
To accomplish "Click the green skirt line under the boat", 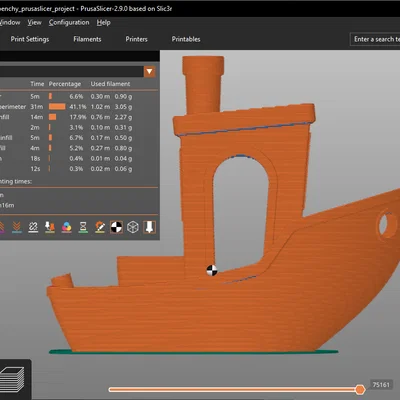I will click(x=193, y=351).
